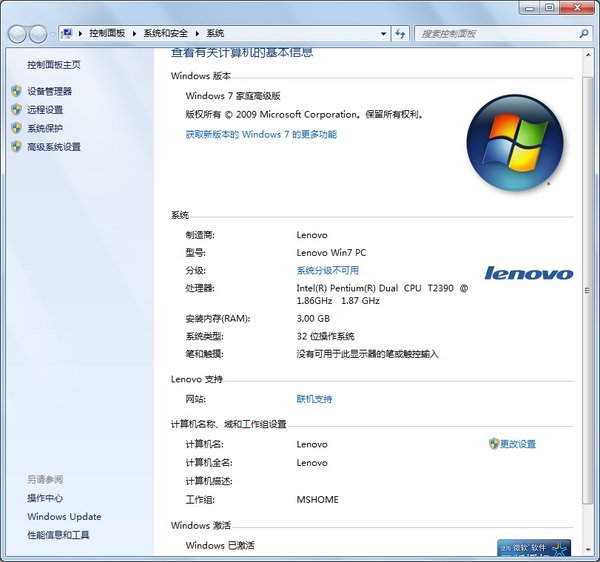
Task: Expand the arrow before 控制面板 breadcrumb
Action: 80,34
